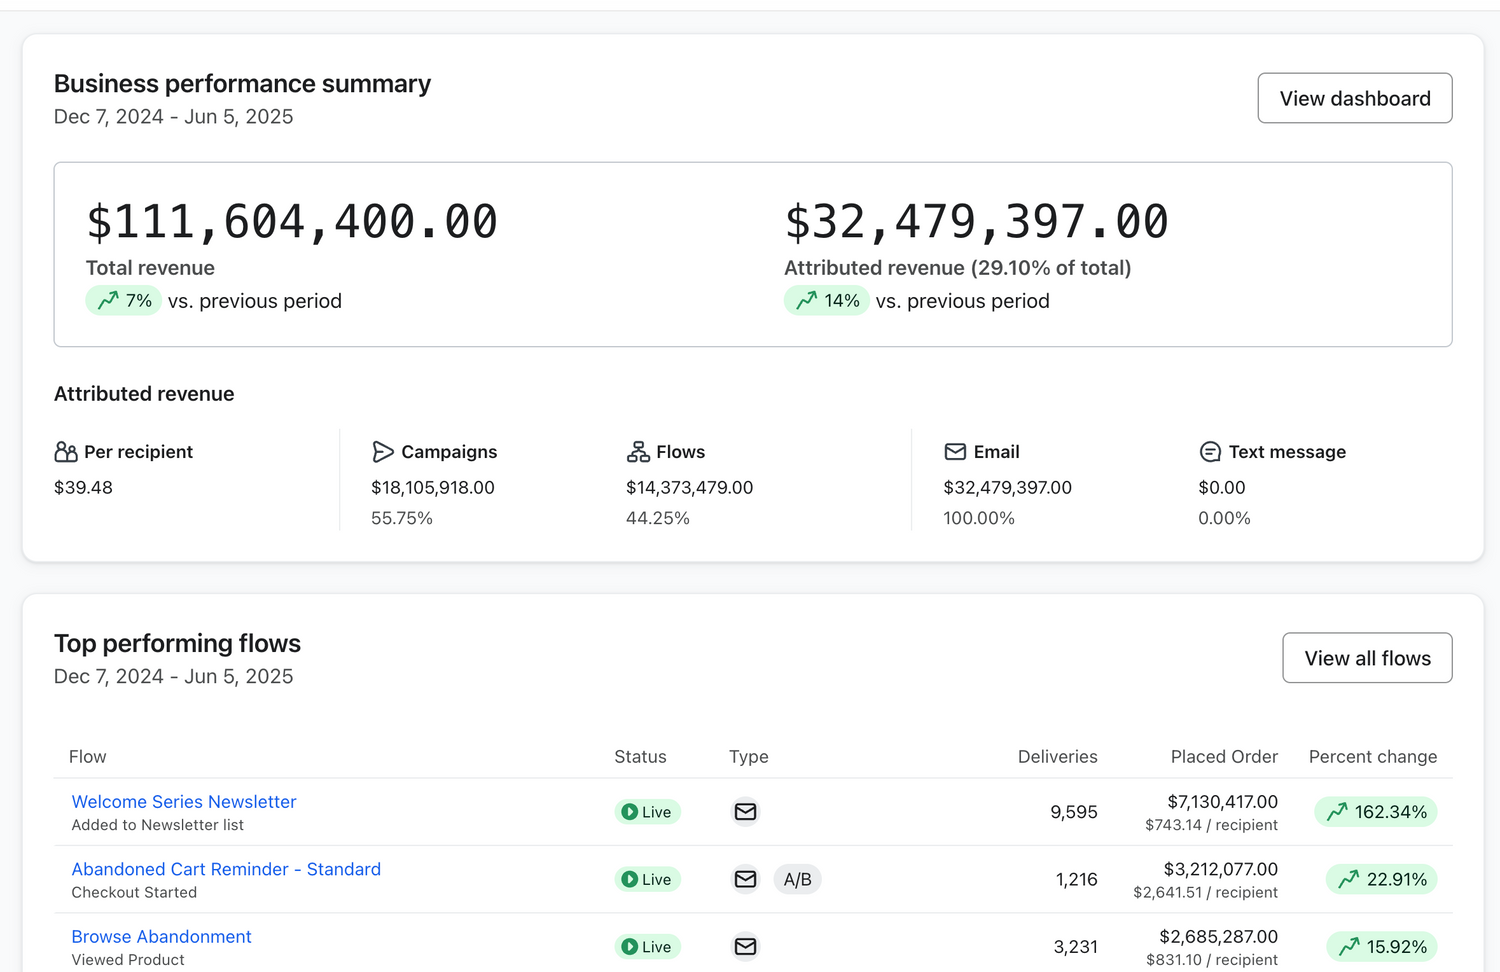1500x972 pixels.
Task: Click the Live status badge for Welcome Series
Action: coord(647,812)
